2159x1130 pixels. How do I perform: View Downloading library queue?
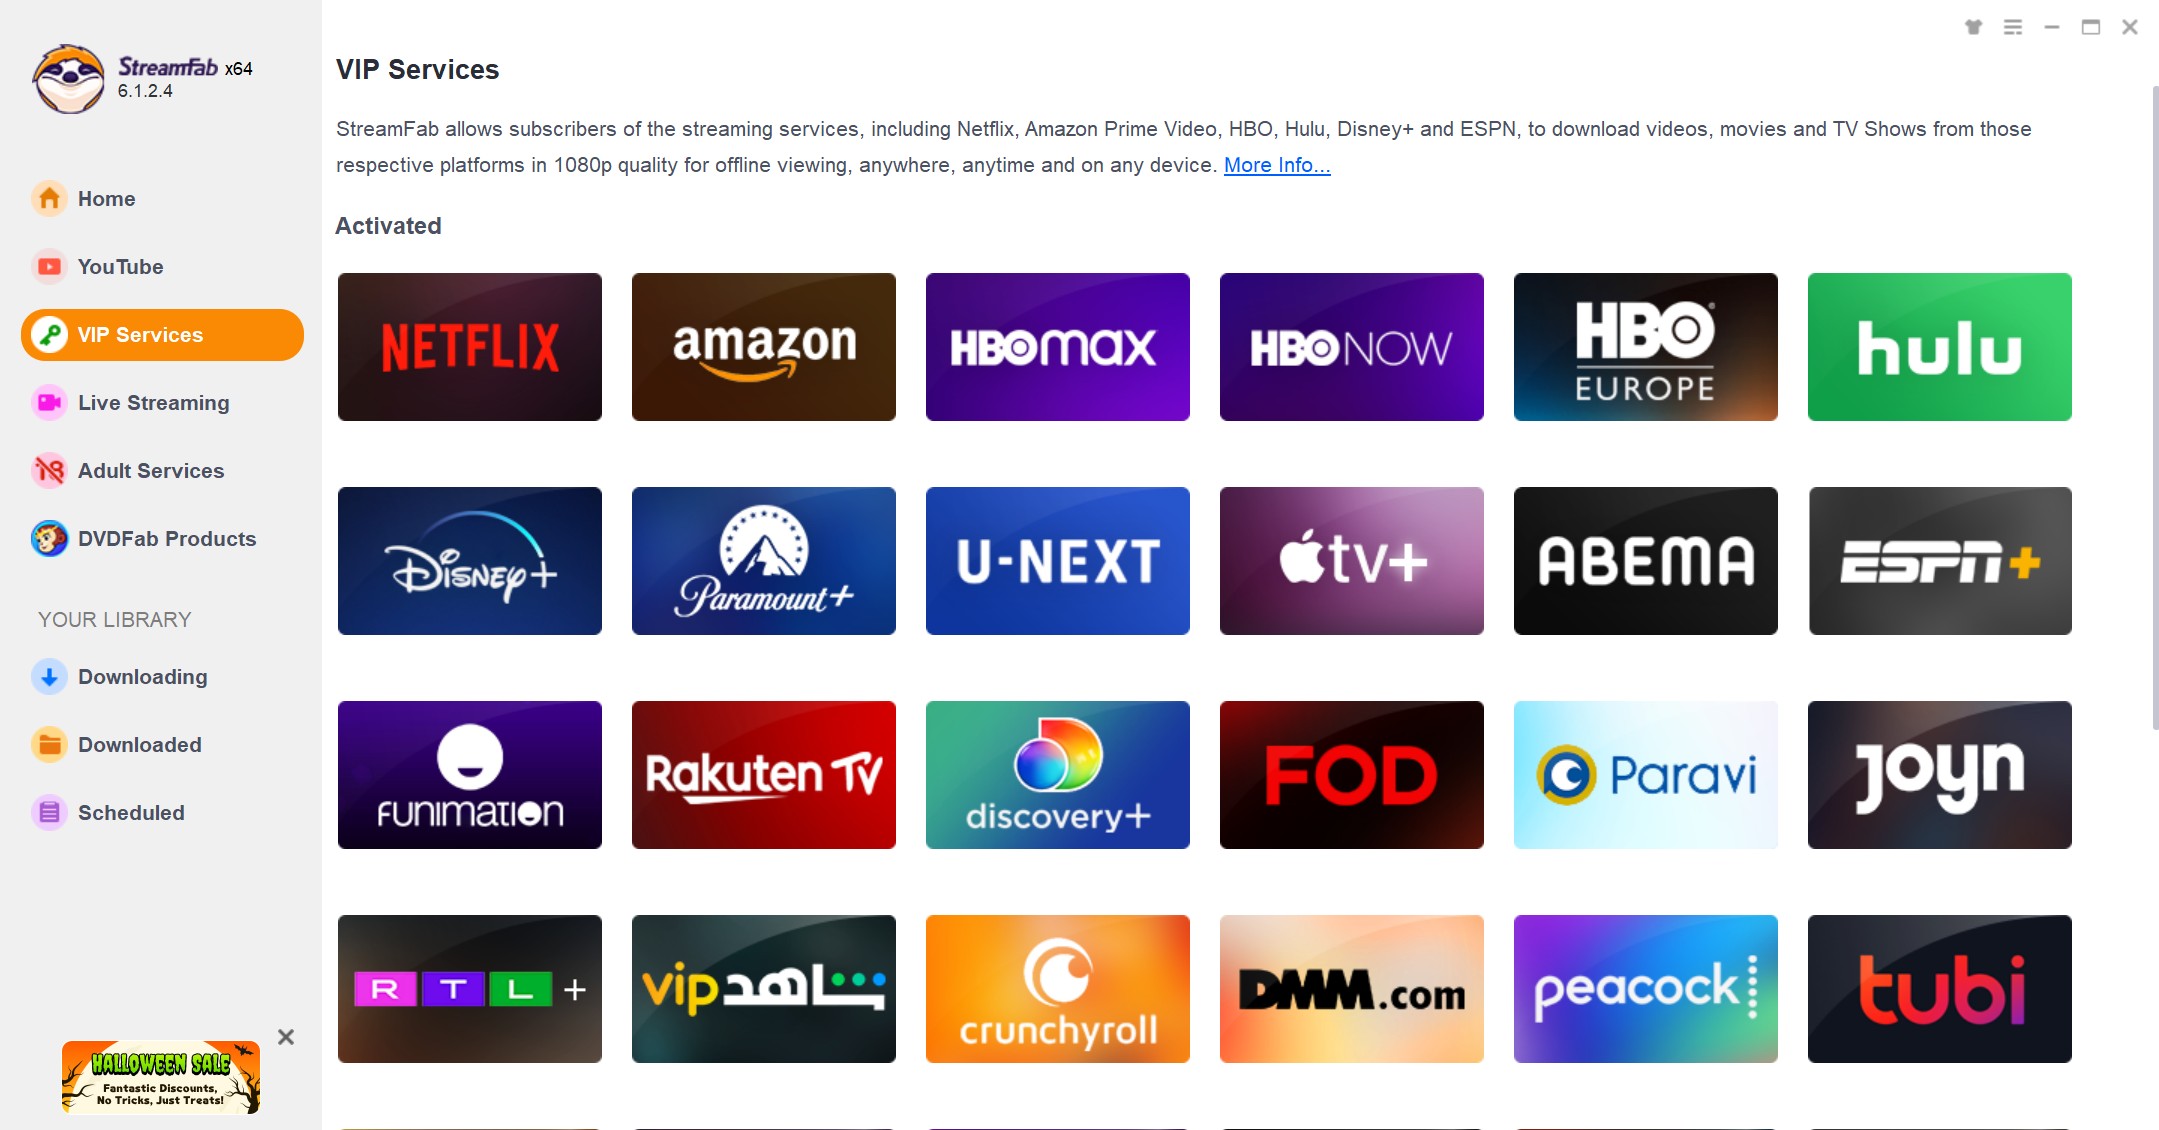coord(143,676)
